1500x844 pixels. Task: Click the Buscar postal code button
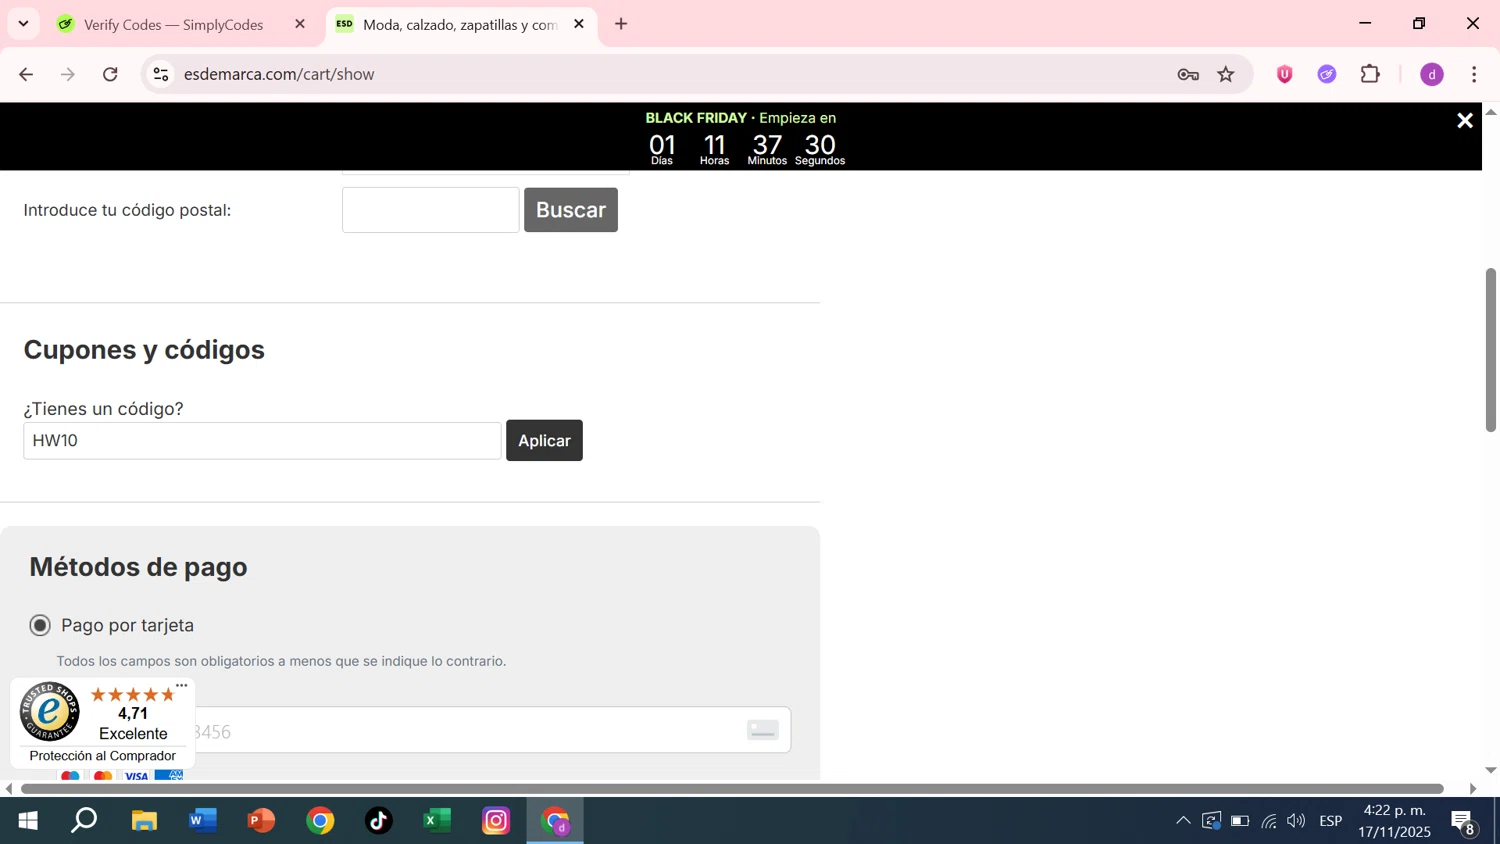(x=571, y=210)
